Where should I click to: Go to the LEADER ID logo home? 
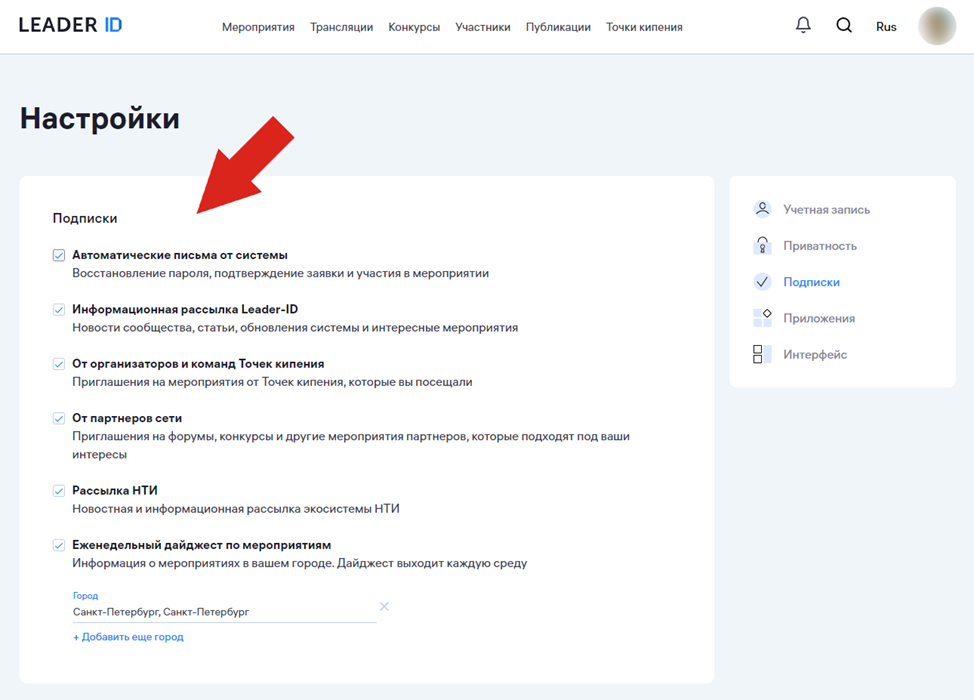pyautogui.click(x=70, y=26)
